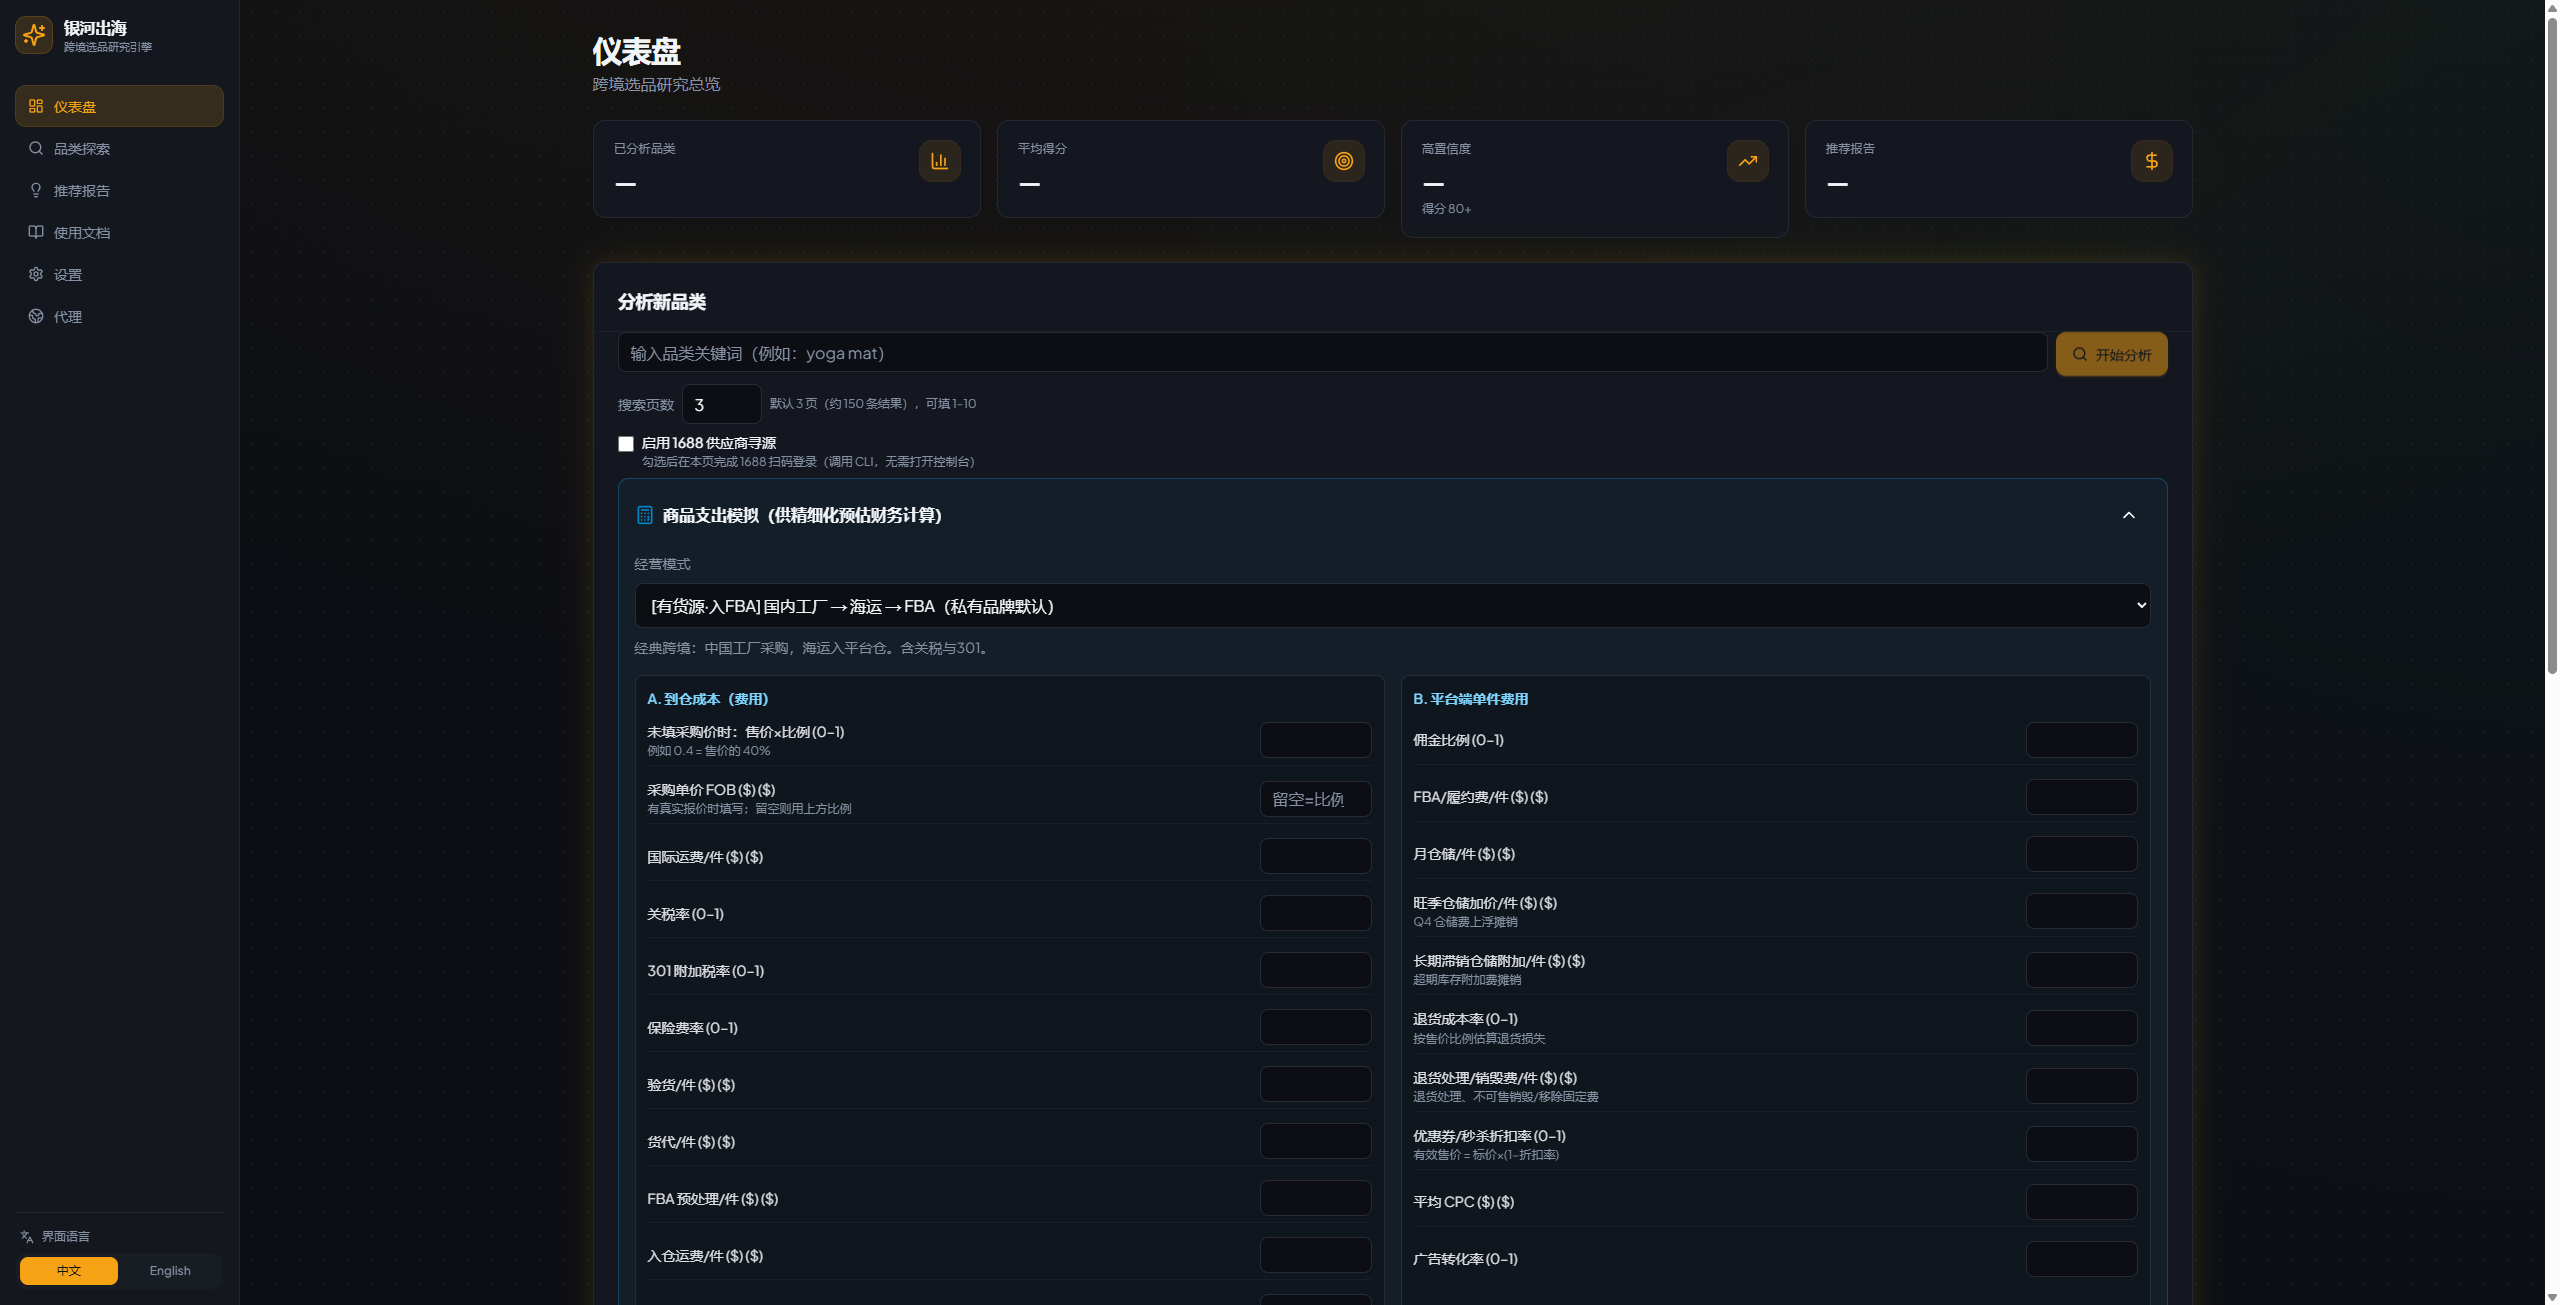Click the target icon in 平均得分 card
Screen dimensions: 2560x1305
coord(1343,161)
